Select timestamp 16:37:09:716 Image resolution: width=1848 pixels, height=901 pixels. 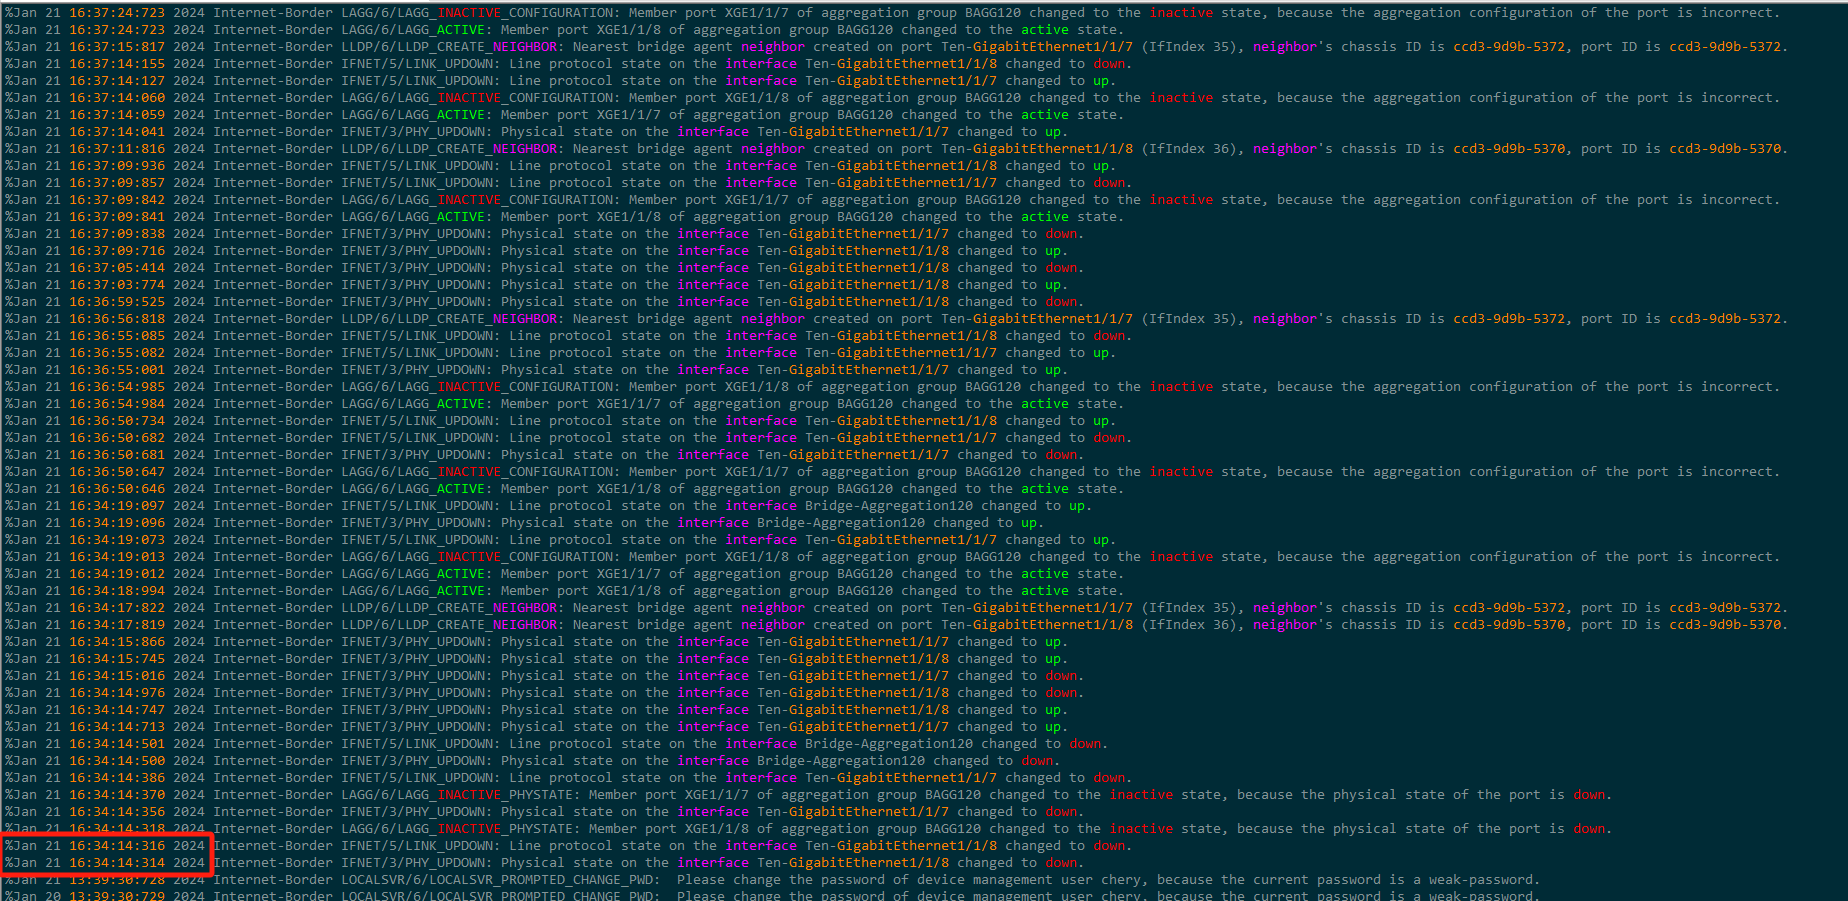tap(117, 251)
